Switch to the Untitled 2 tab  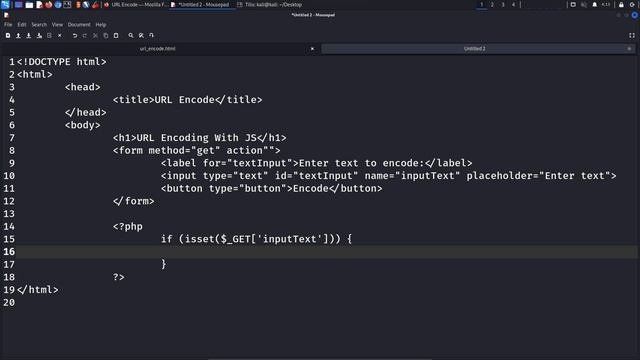click(x=474, y=49)
